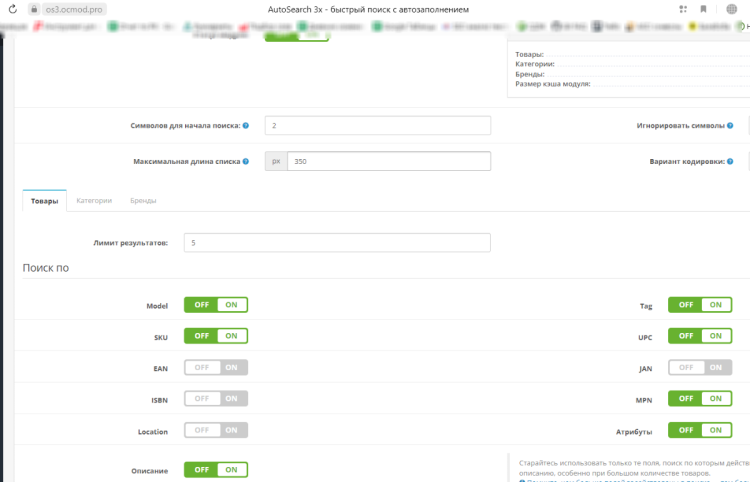The width and height of the screenshot is (750, 482).
Task: Toggle the Model search switch
Action: coord(215,305)
